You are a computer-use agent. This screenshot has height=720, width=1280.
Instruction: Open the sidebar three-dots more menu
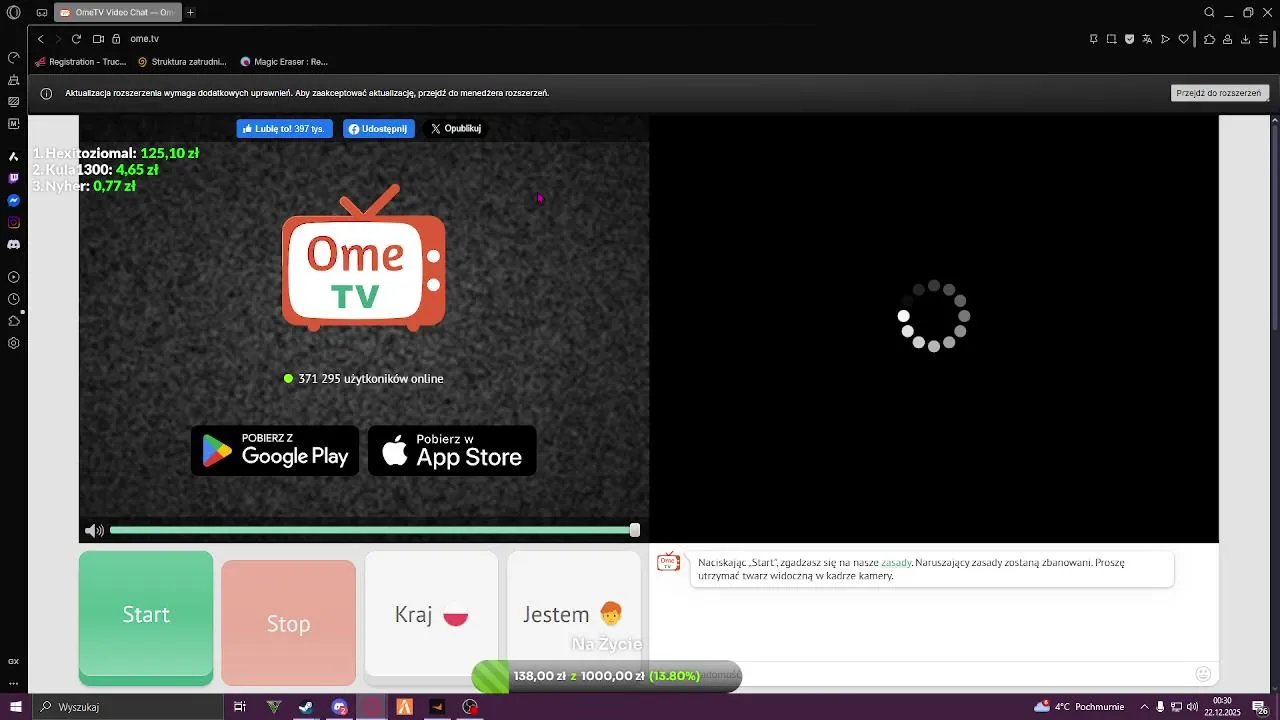[14, 684]
